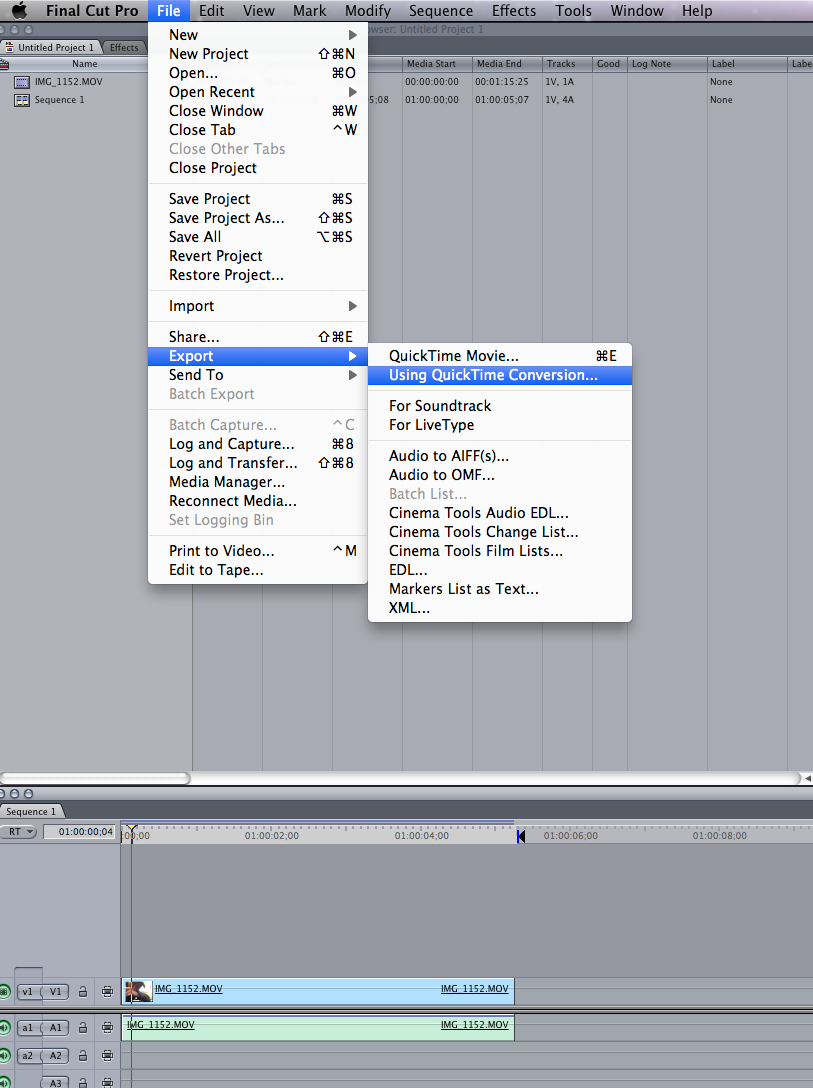Expand the Send To submenu

257,375
